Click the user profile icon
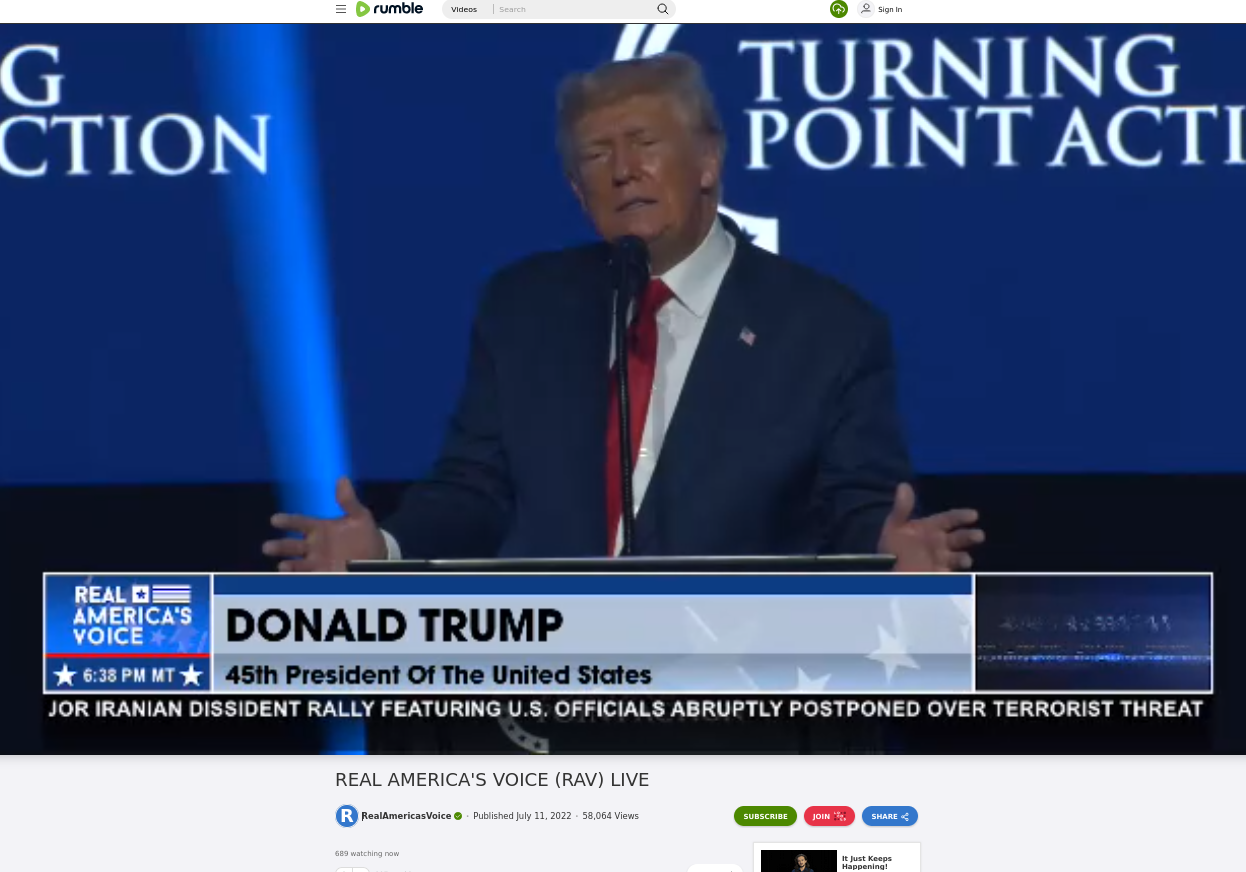 click(866, 9)
